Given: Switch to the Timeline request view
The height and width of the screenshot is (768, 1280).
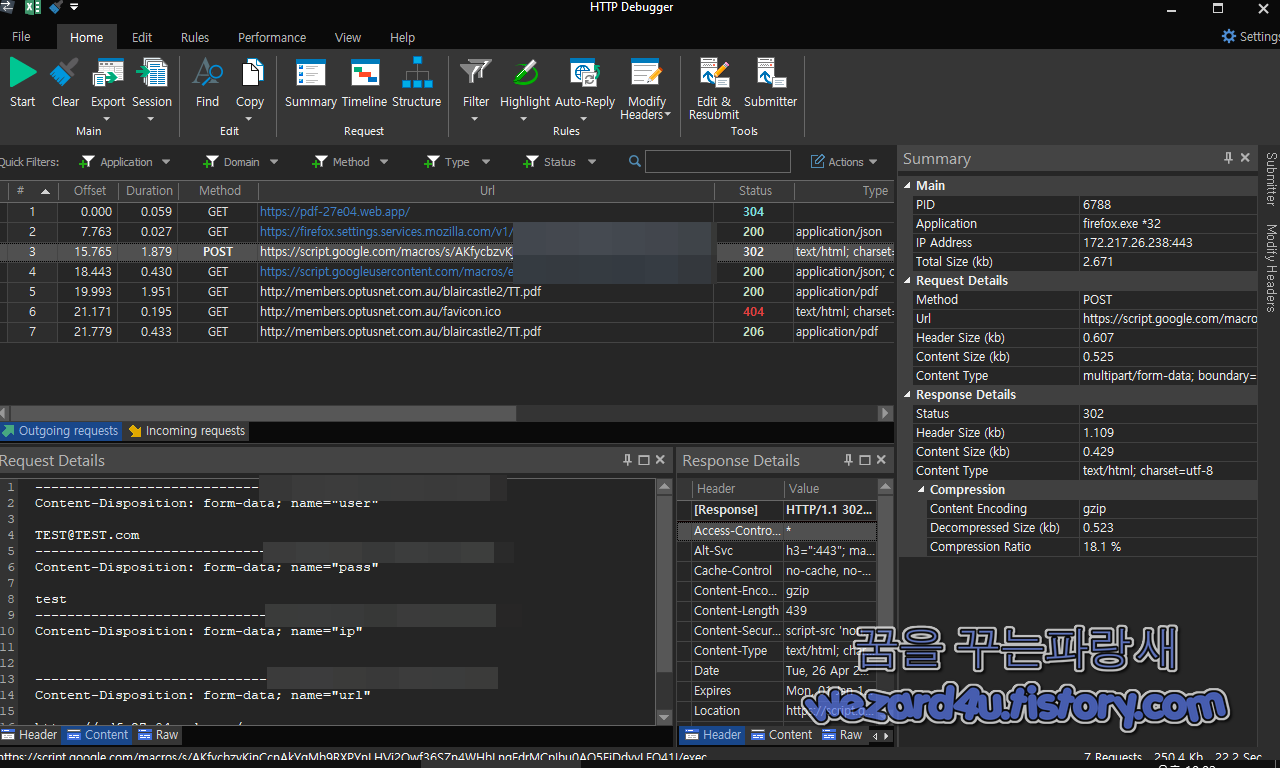Looking at the screenshot, I should coord(364,85).
